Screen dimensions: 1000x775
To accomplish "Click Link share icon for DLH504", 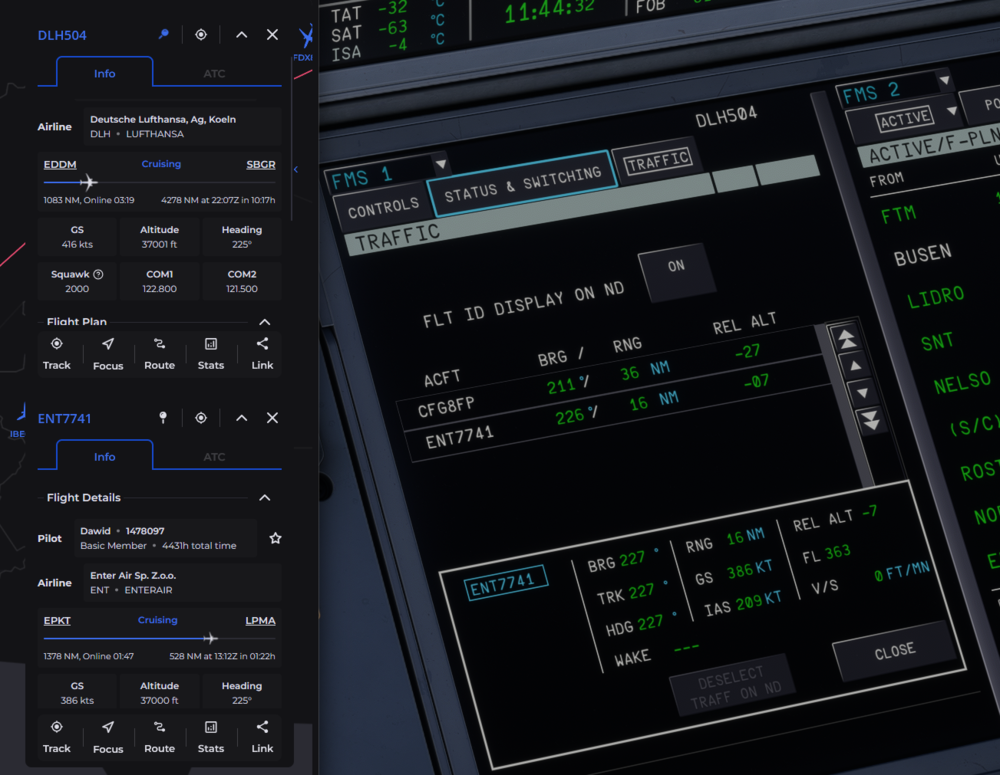I will (x=262, y=353).
